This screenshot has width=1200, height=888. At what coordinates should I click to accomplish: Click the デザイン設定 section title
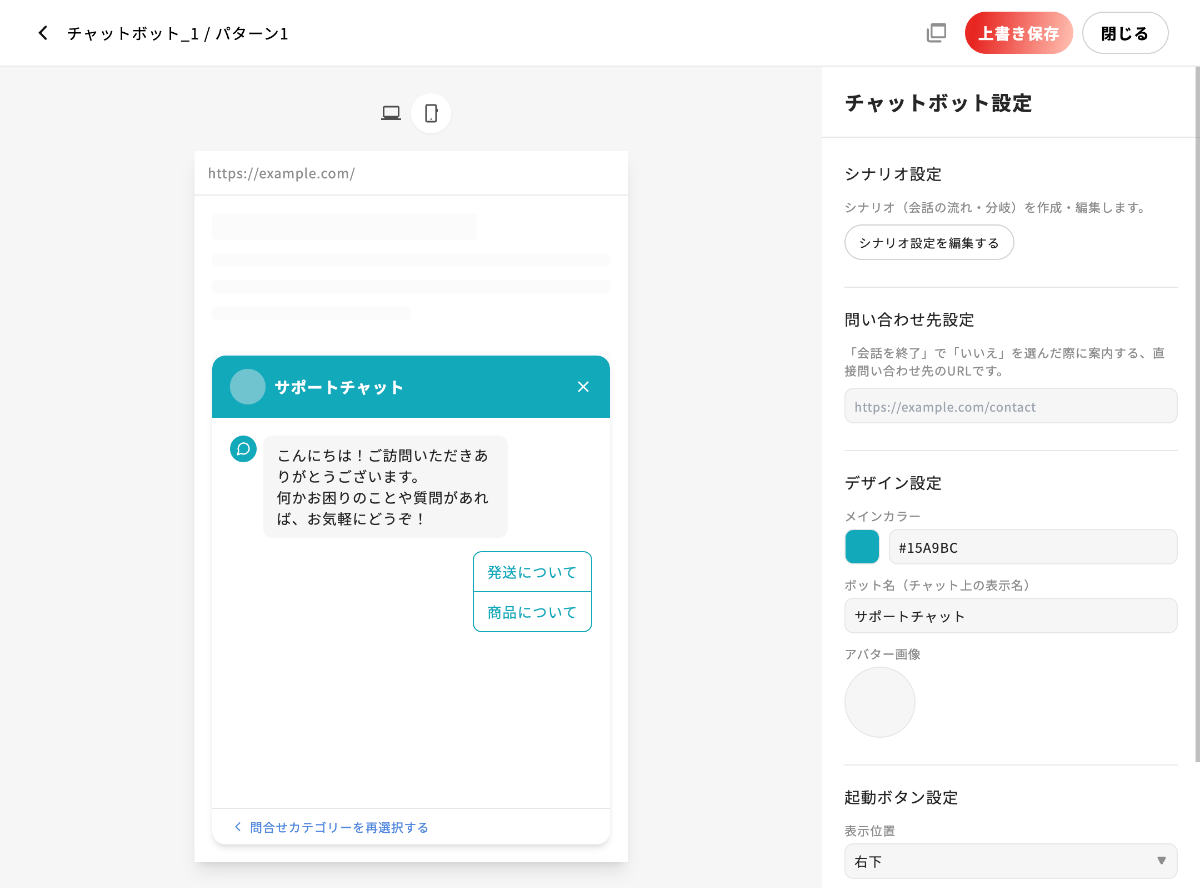[x=893, y=483]
